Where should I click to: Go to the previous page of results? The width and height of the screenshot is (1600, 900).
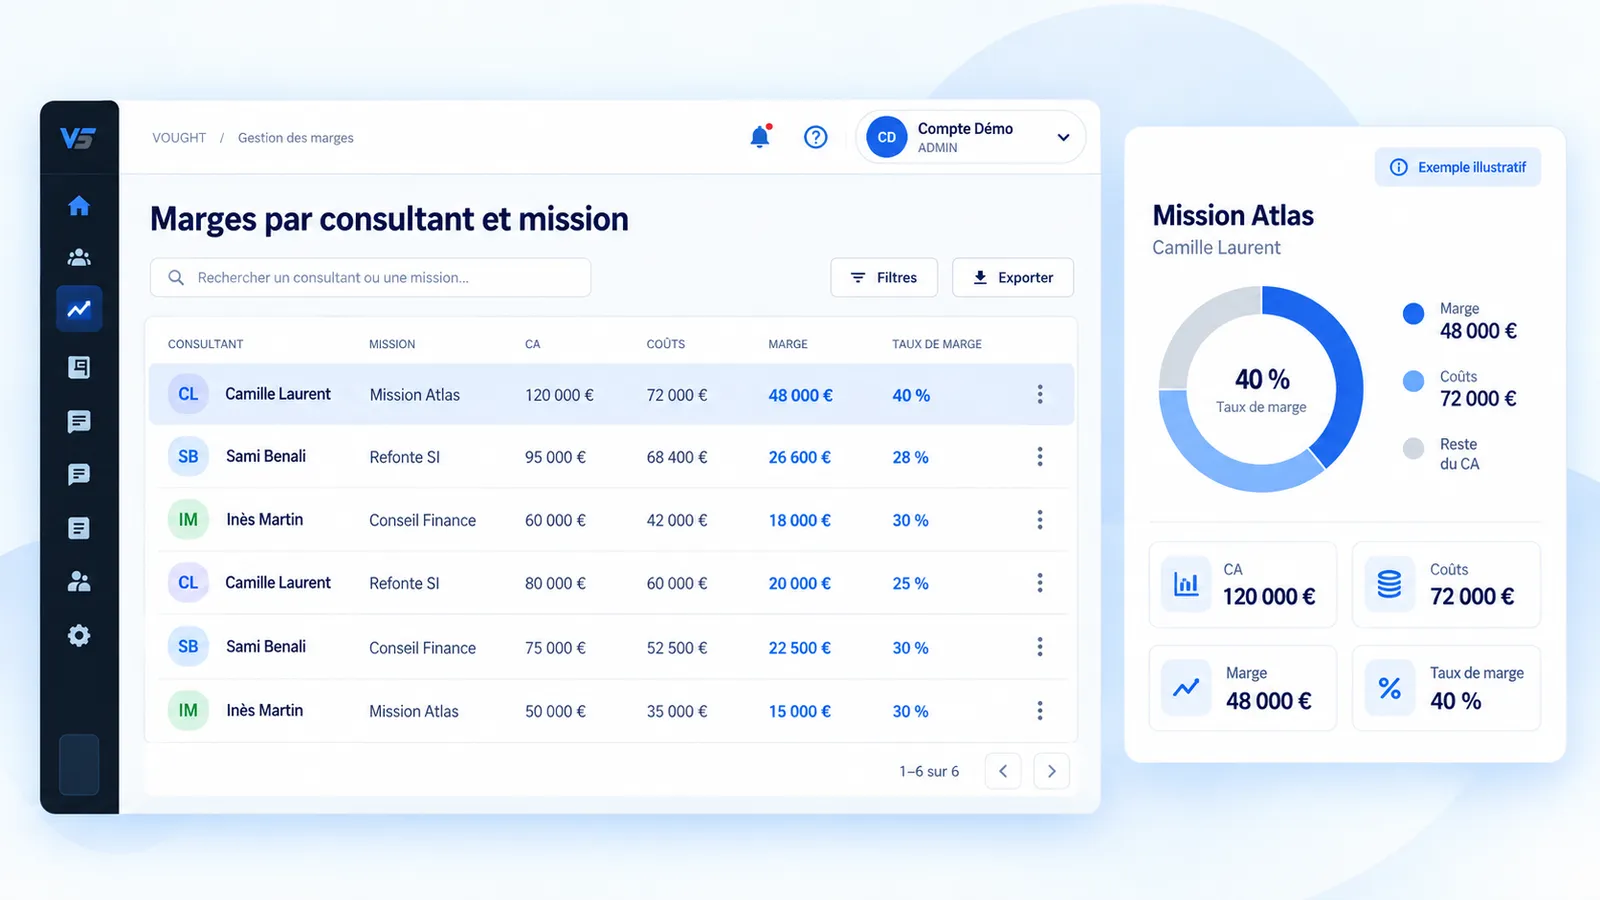click(x=1003, y=771)
